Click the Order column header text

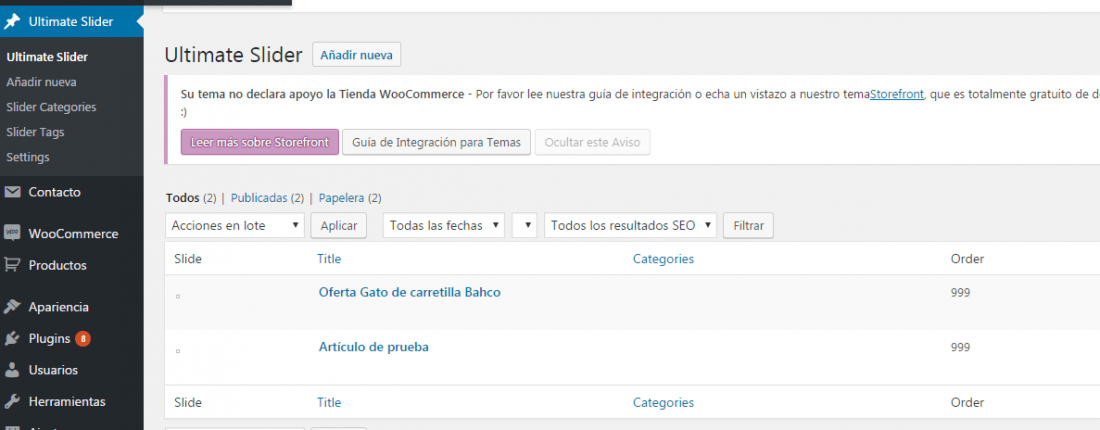[967, 259]
